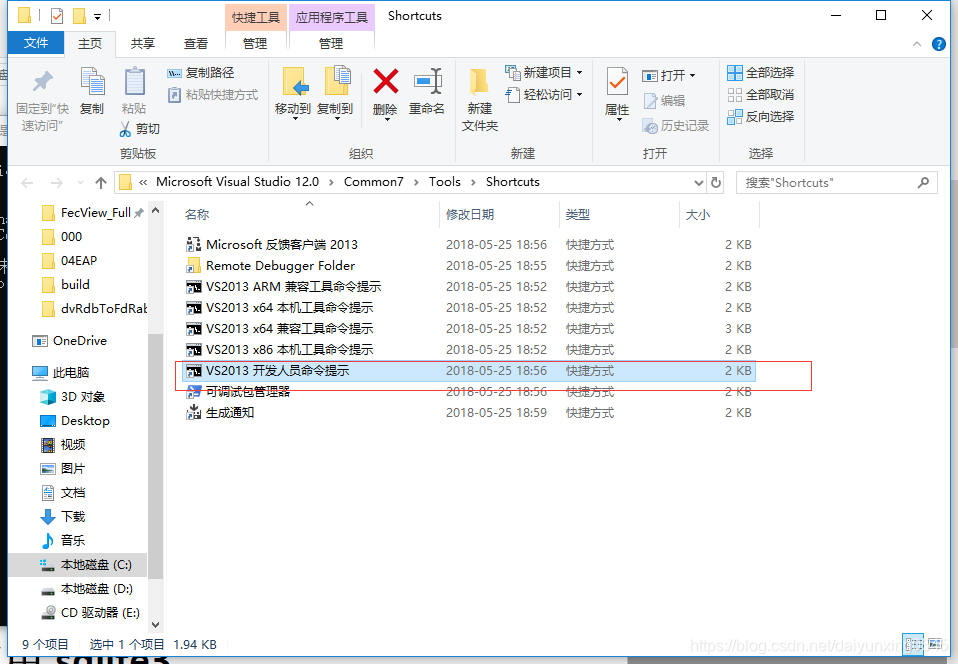Click Tools in the address breadcrumb

pyautogui.click(x=444, y=182)
